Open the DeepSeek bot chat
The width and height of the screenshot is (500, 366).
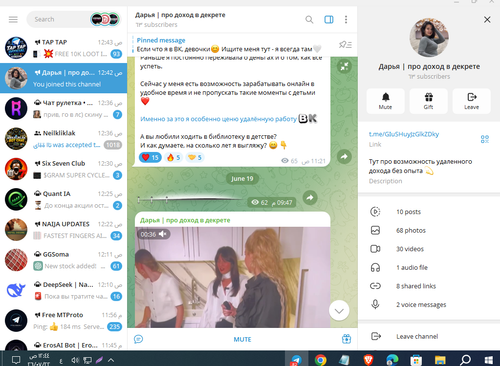pyautogui.click(x=63, y=291)
